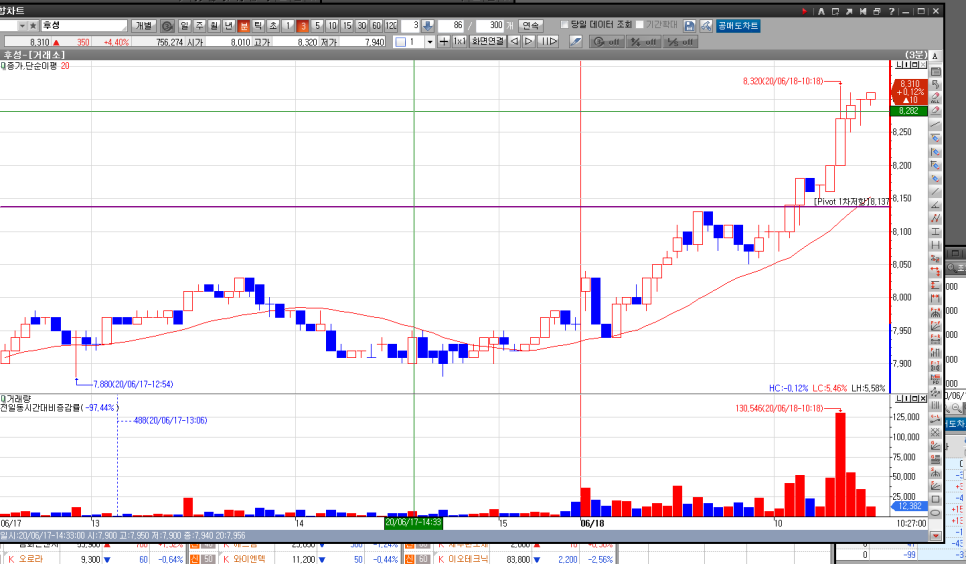Click the font size A icon in title bar
The height and width of the screenshot is (564, 966).
coord(821,12)
